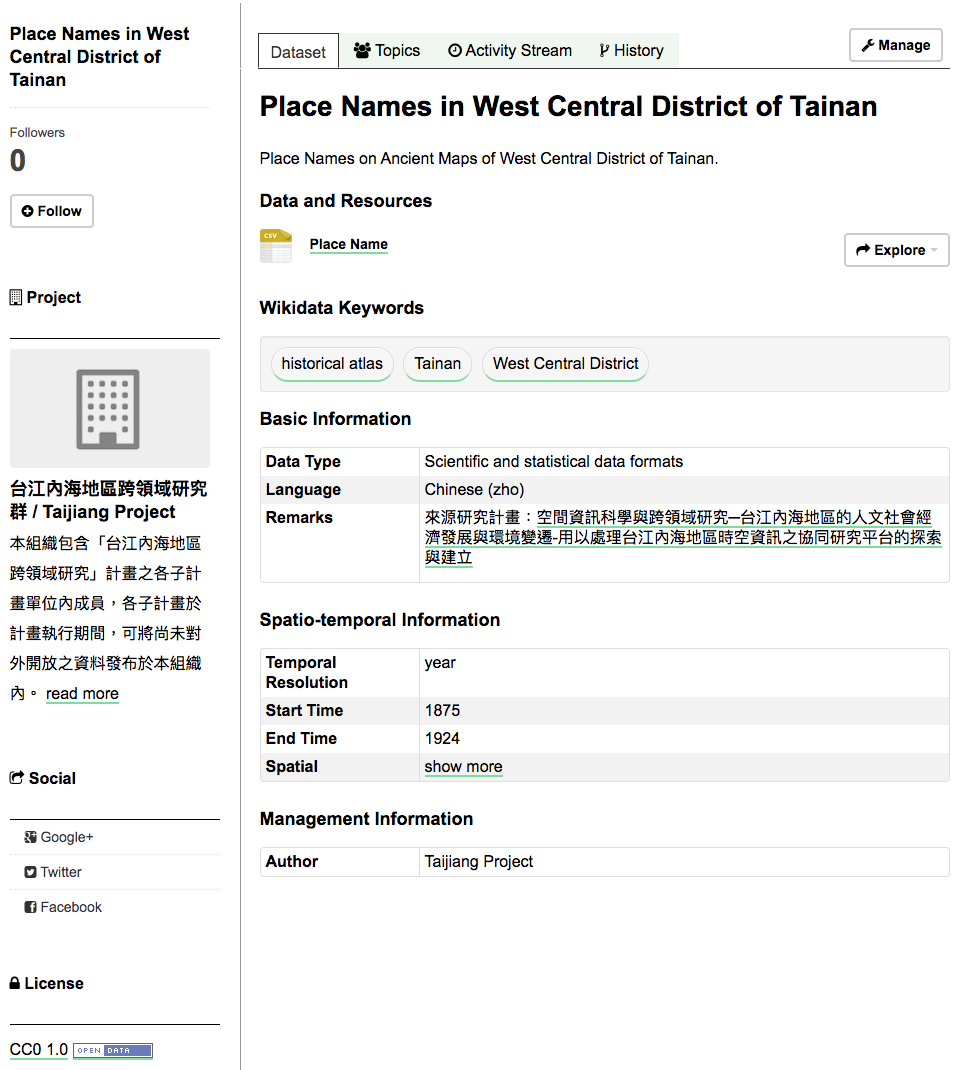
Task: Click the Google+ icon in Social
Action: (x=31, y=837)
